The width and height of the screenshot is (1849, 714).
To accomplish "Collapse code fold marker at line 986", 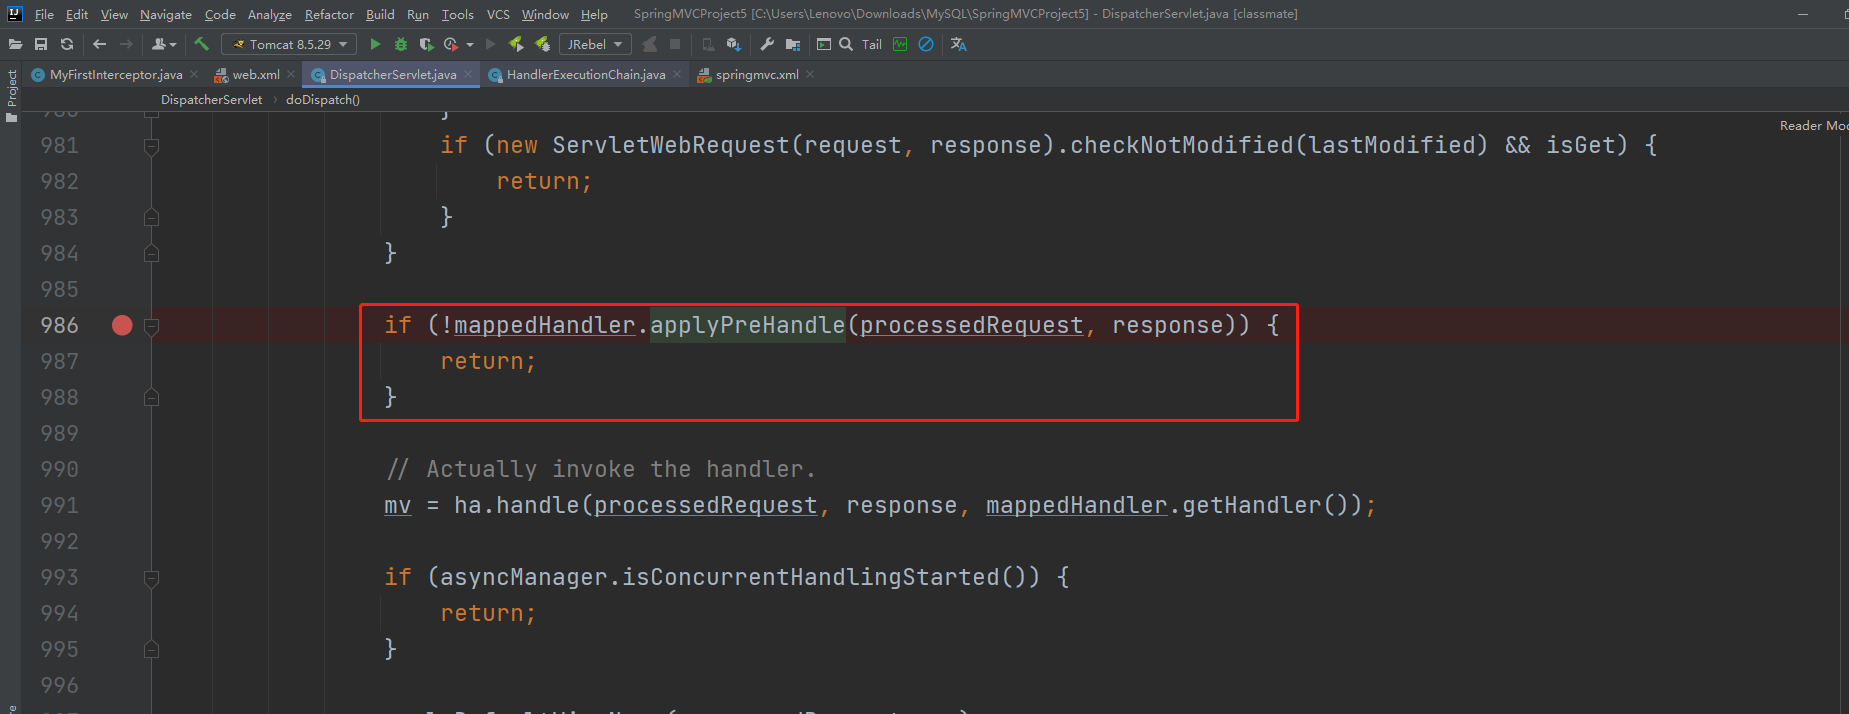I will click(151, 326).
